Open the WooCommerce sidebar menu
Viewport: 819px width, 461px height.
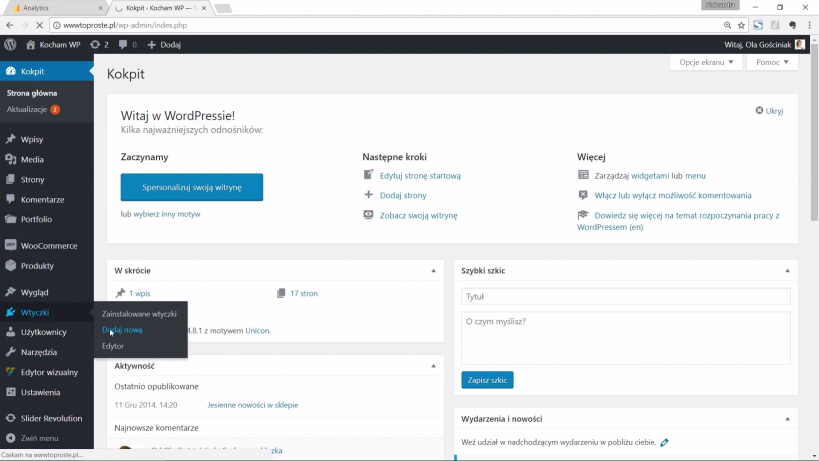click(49, 245)
